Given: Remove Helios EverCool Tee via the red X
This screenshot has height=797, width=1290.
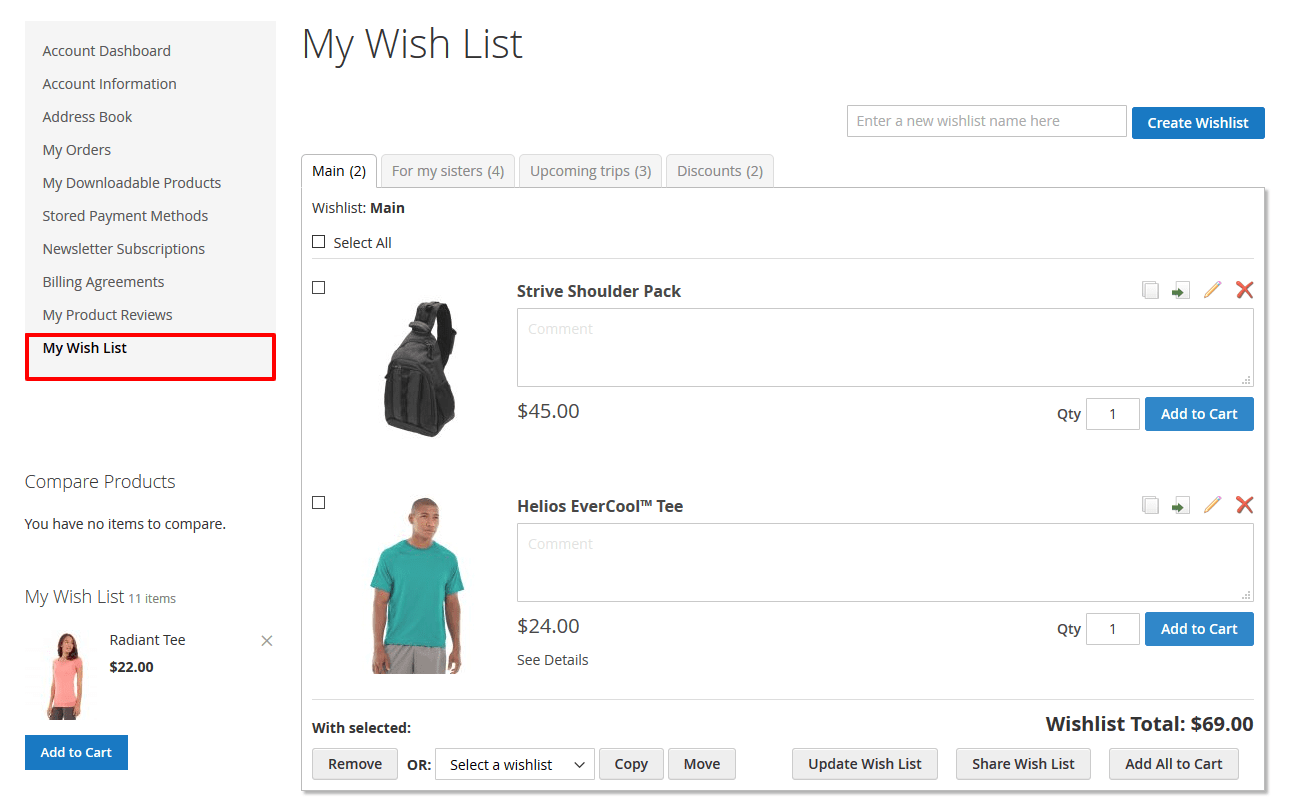Looking at the screenshot, I should point(1244,504).
